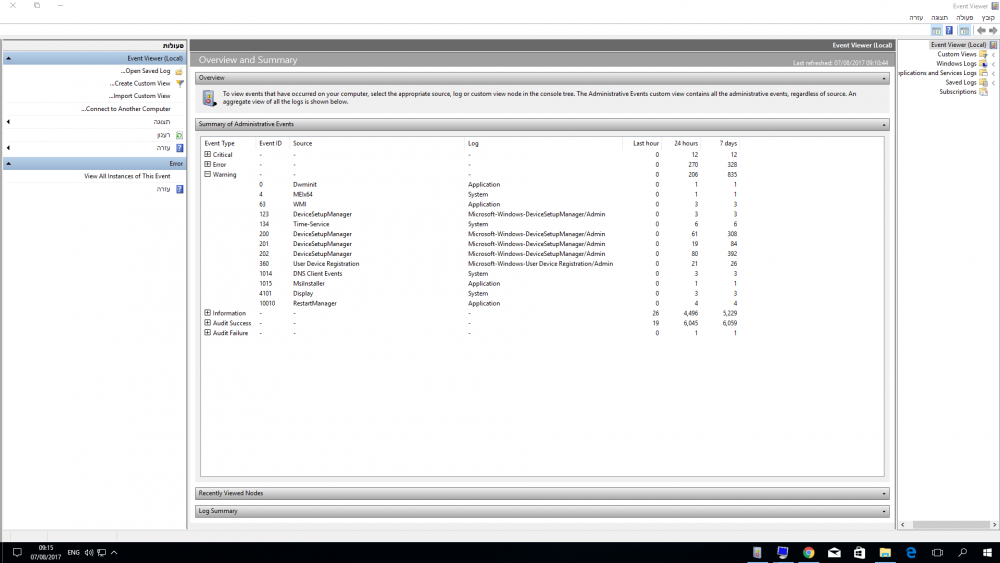
Task: Sort by the 24 hours column header
Action: click(x=686, y=143)
